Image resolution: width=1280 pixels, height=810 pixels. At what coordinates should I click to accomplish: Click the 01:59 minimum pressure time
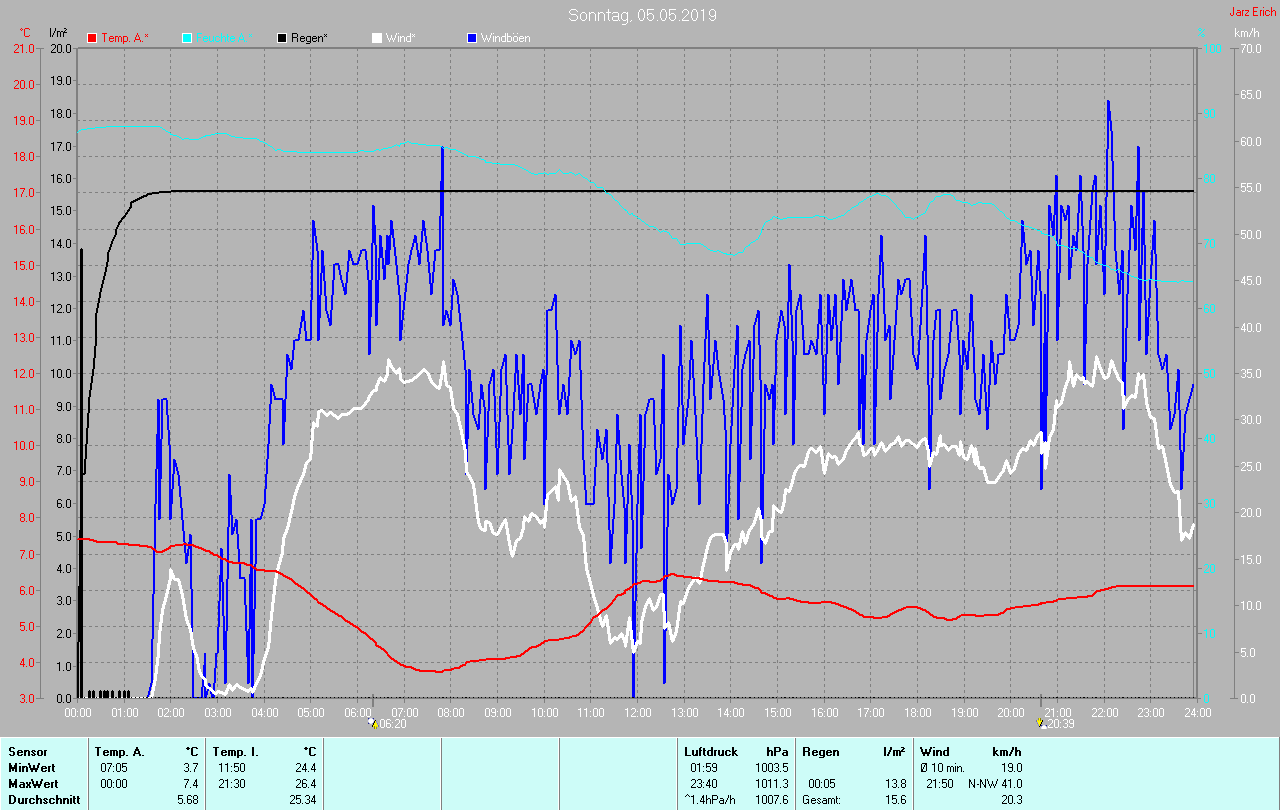[704, 768]
